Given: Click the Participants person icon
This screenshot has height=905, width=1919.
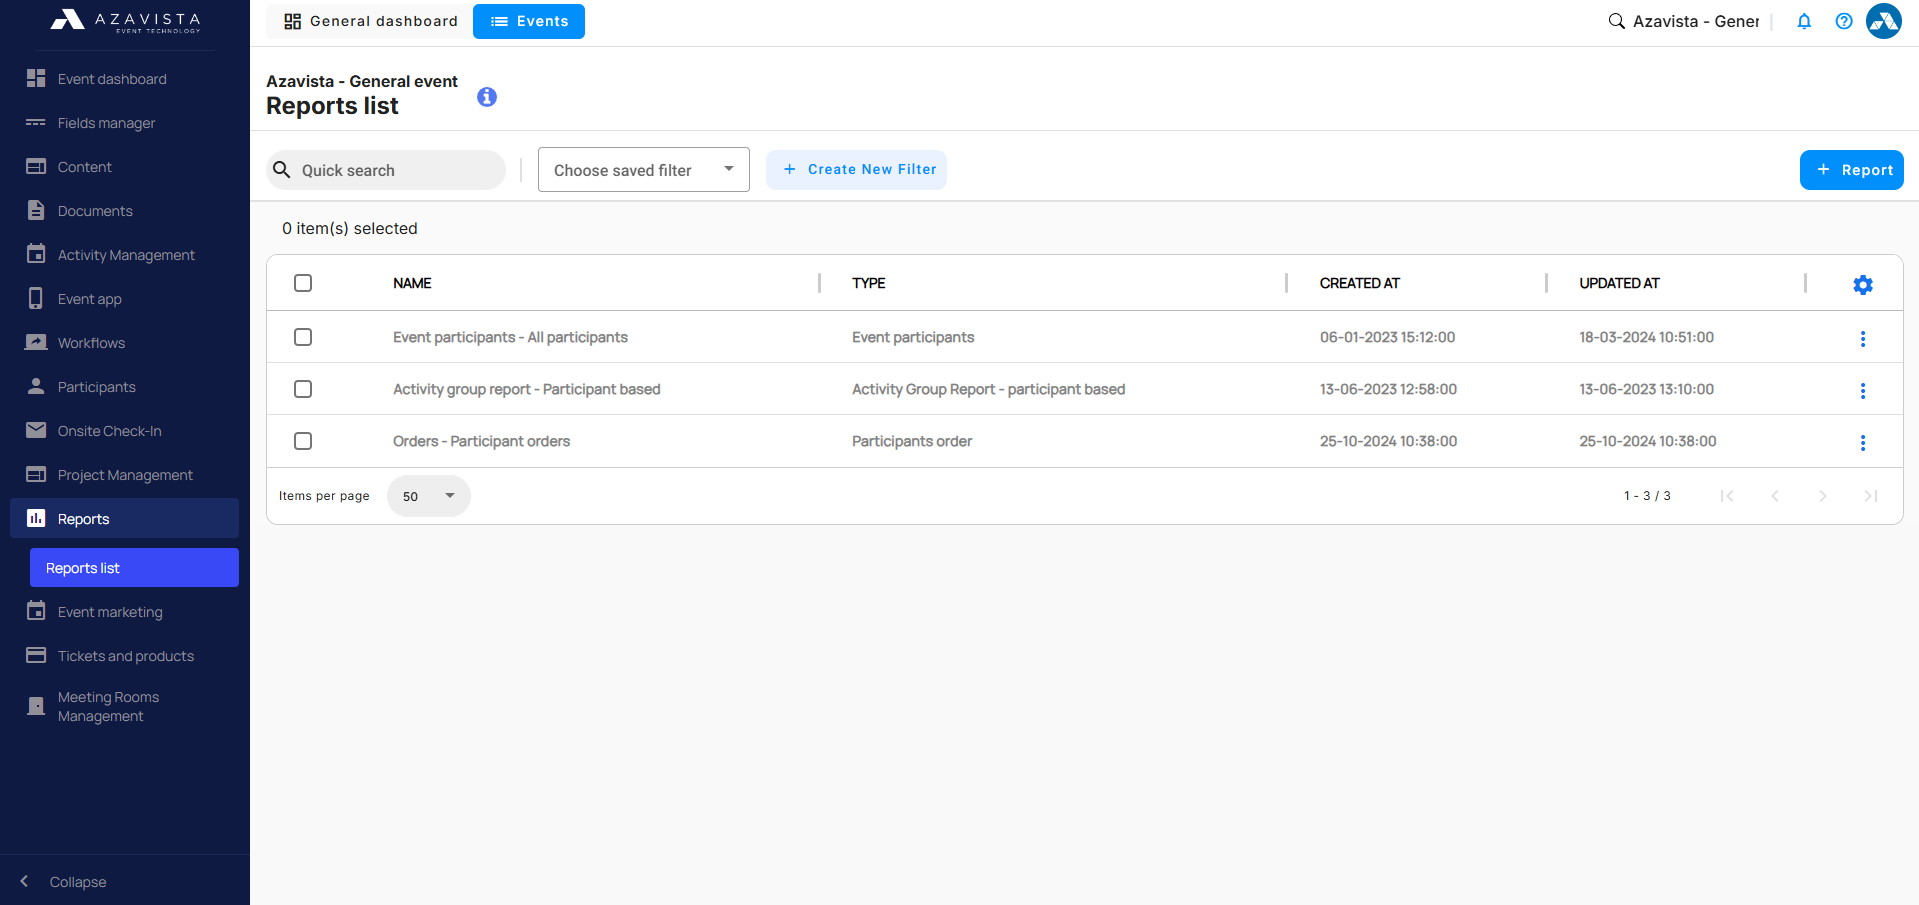Looking at the screenshot, I should (36, 386).
